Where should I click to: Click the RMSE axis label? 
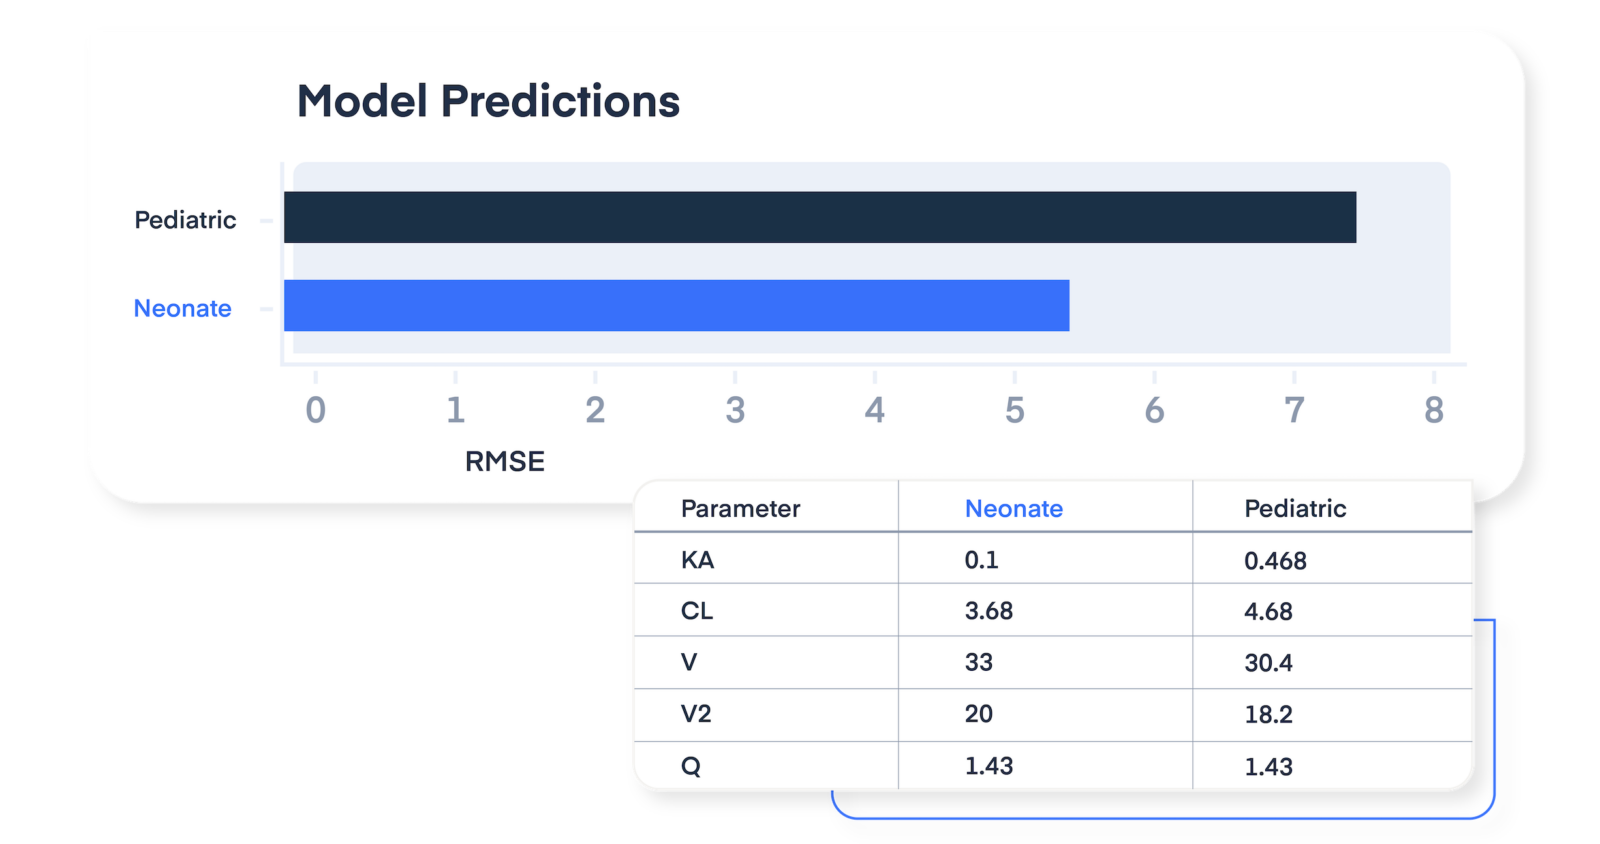(x=505, y=461)
